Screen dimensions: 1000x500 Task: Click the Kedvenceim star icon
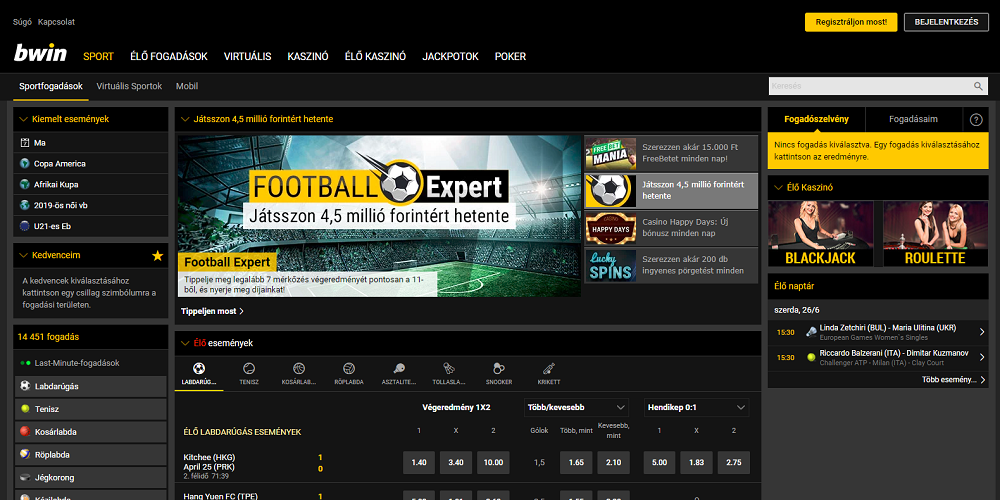(x=157, y=256)
